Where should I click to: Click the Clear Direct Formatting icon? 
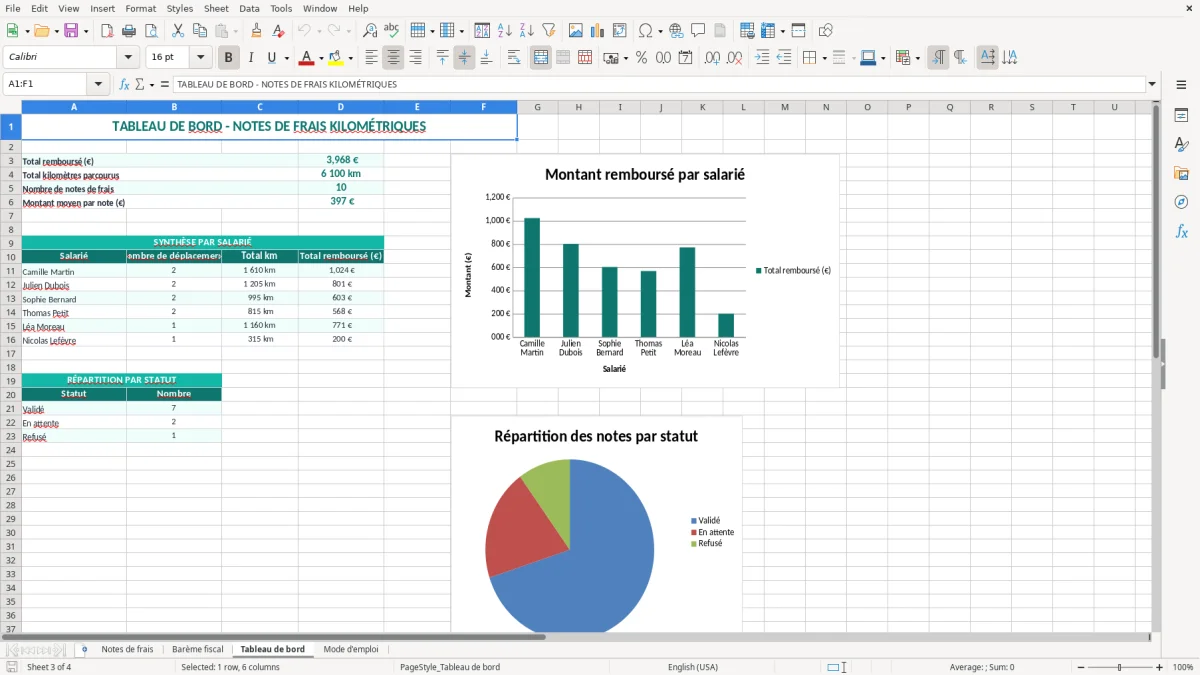pos(279,31)
